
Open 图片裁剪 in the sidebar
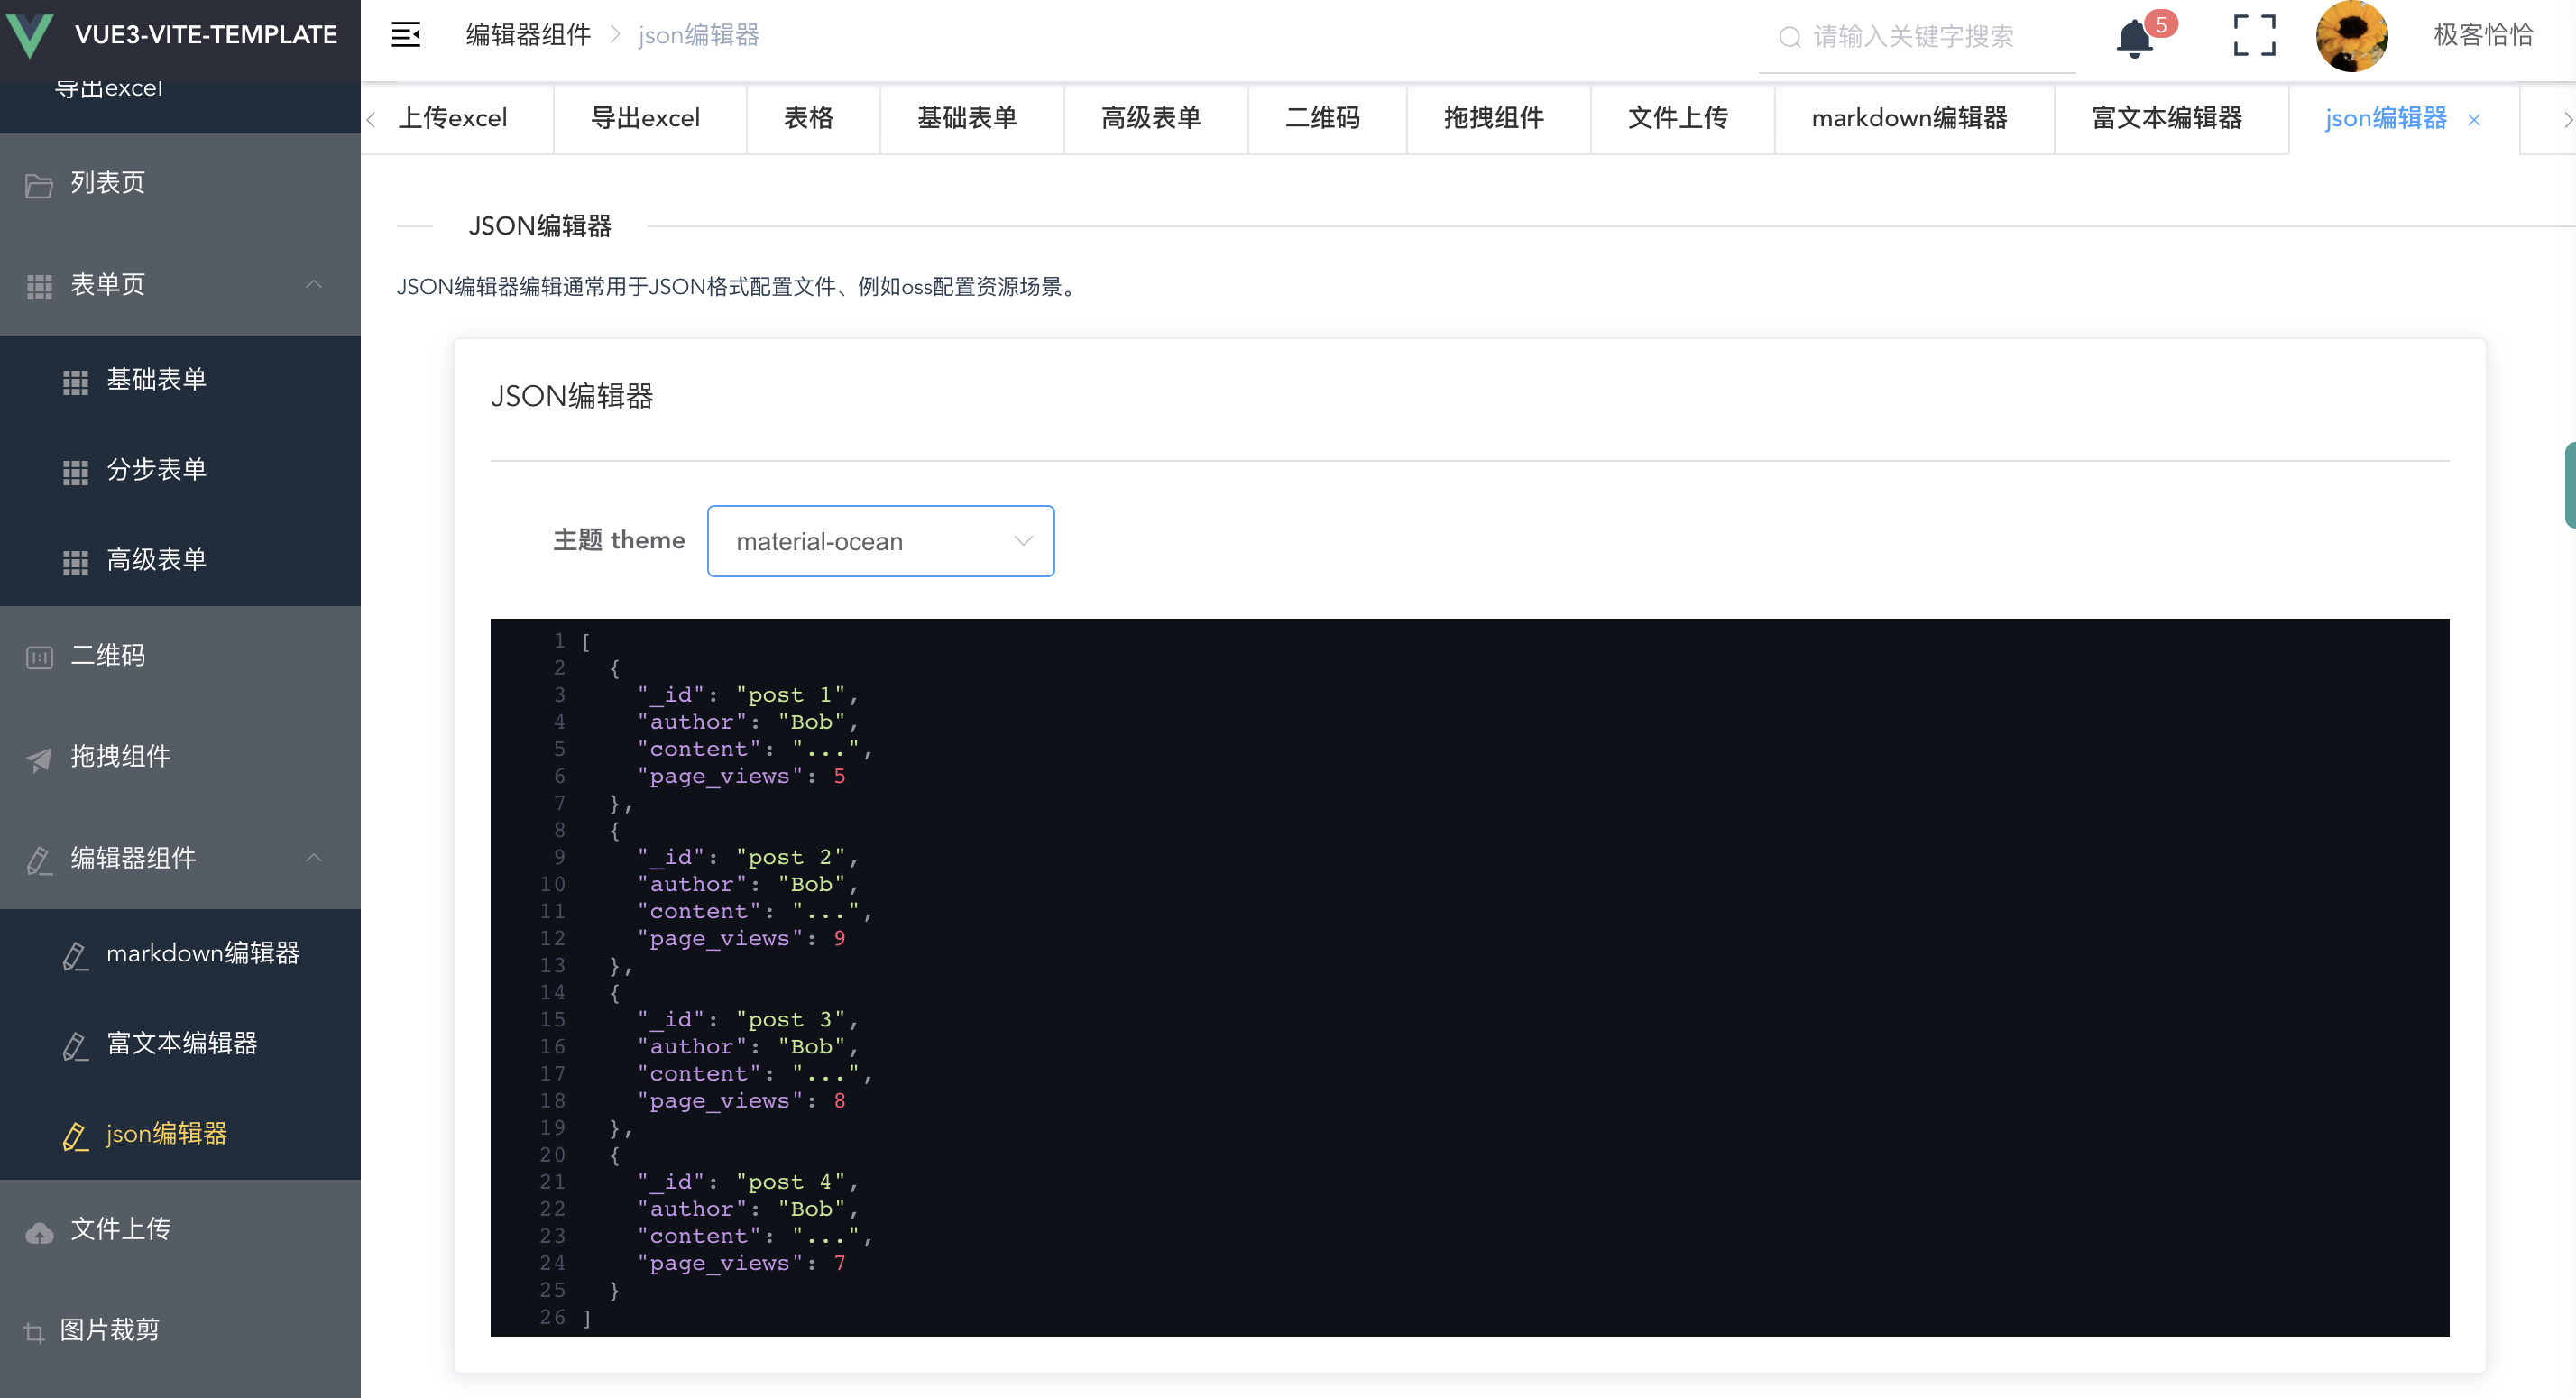tap(180, 1330)
